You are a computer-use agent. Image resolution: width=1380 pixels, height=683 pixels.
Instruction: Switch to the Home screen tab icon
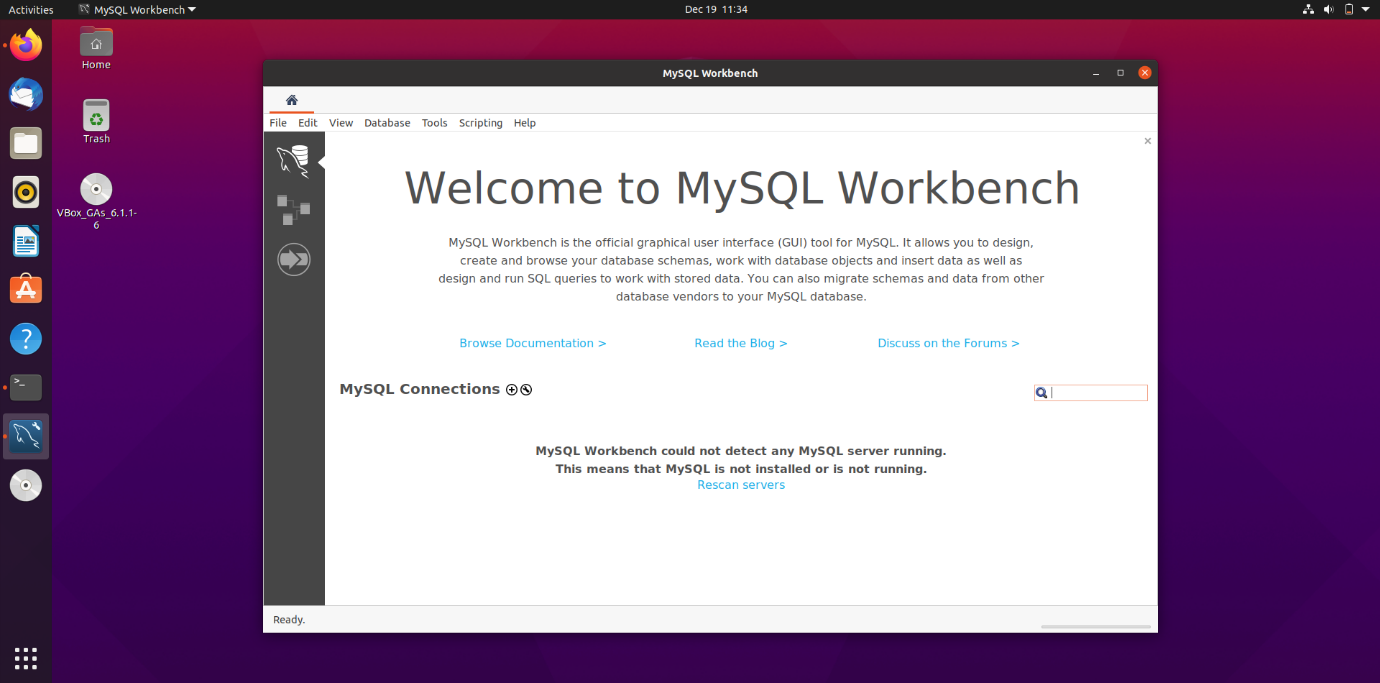pos(291,100)
